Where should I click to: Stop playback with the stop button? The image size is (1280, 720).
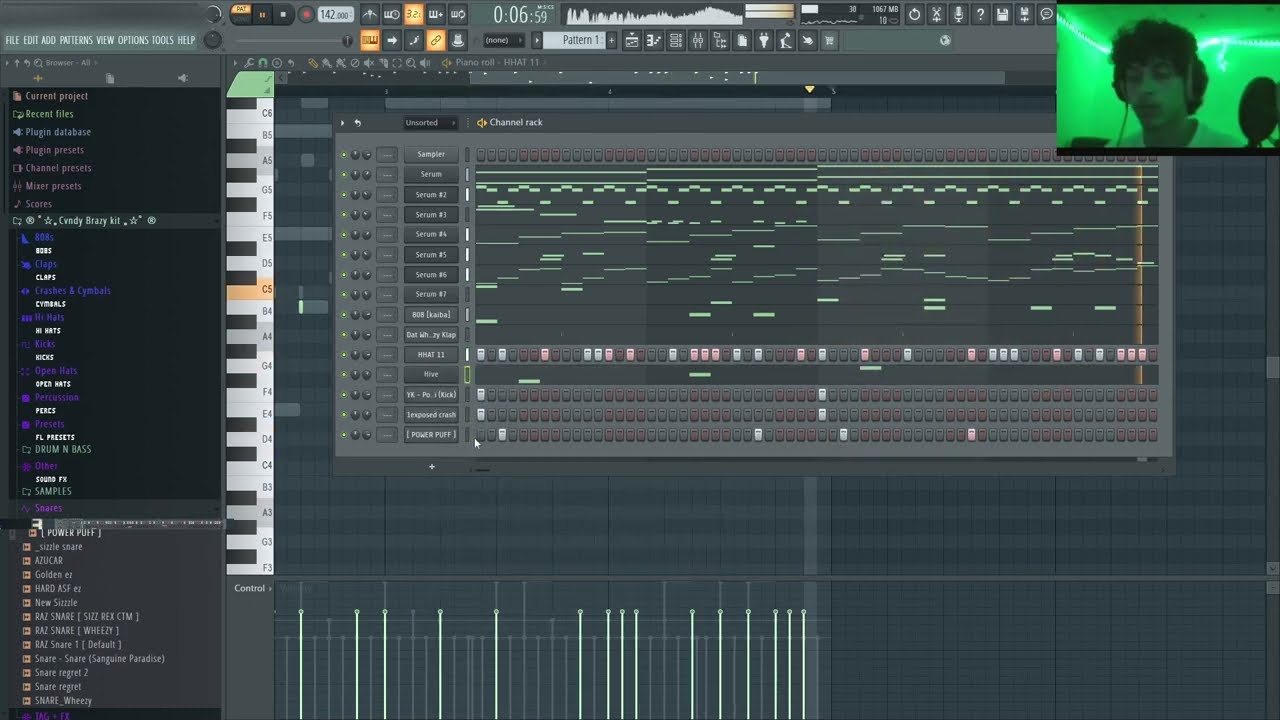point(283,14)
